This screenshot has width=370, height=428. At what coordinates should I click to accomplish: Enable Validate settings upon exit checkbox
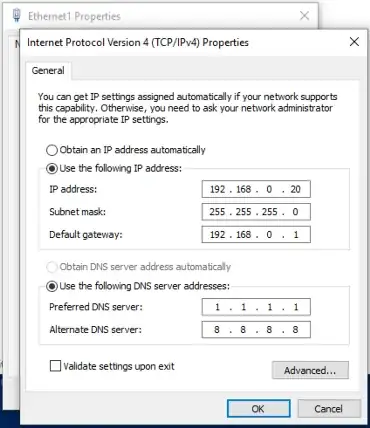click(55, 366)
